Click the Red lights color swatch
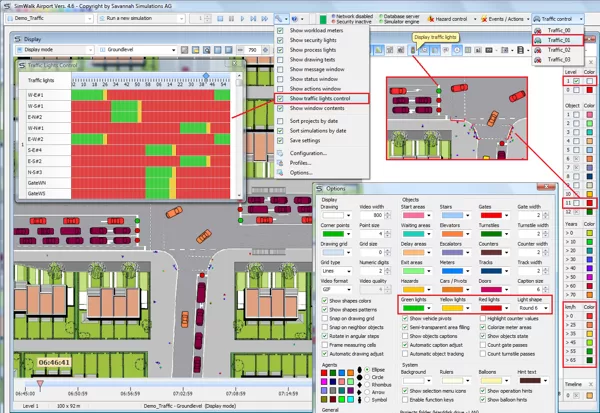 (491, 308)
